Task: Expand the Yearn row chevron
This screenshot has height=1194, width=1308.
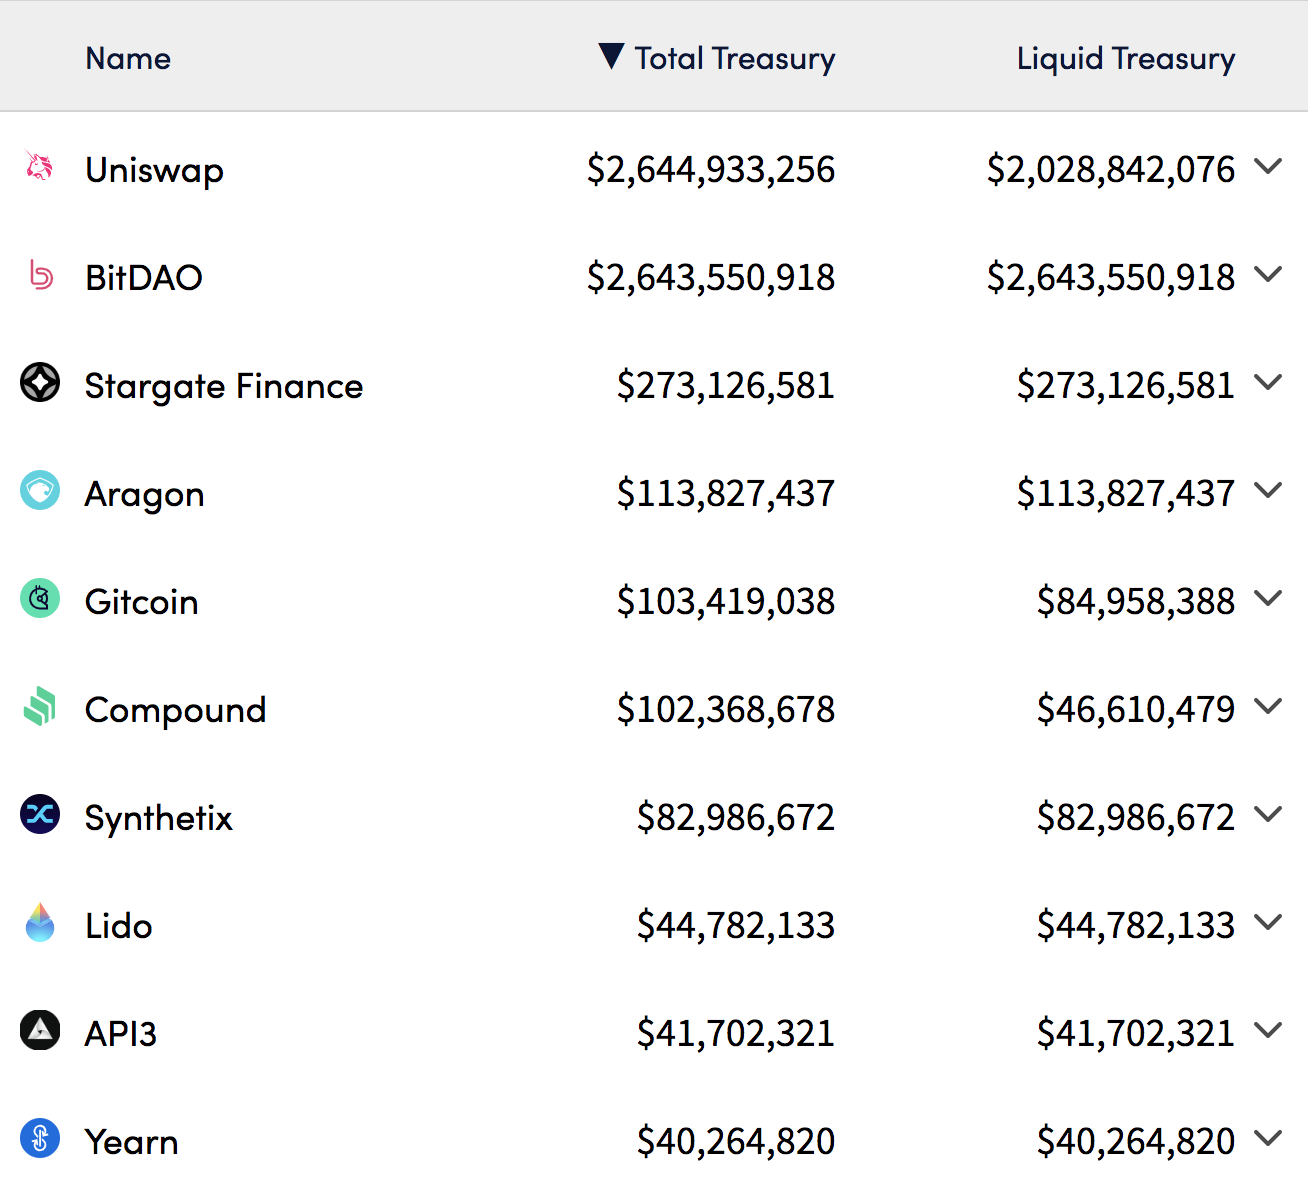Action: coord(1268,1139)
